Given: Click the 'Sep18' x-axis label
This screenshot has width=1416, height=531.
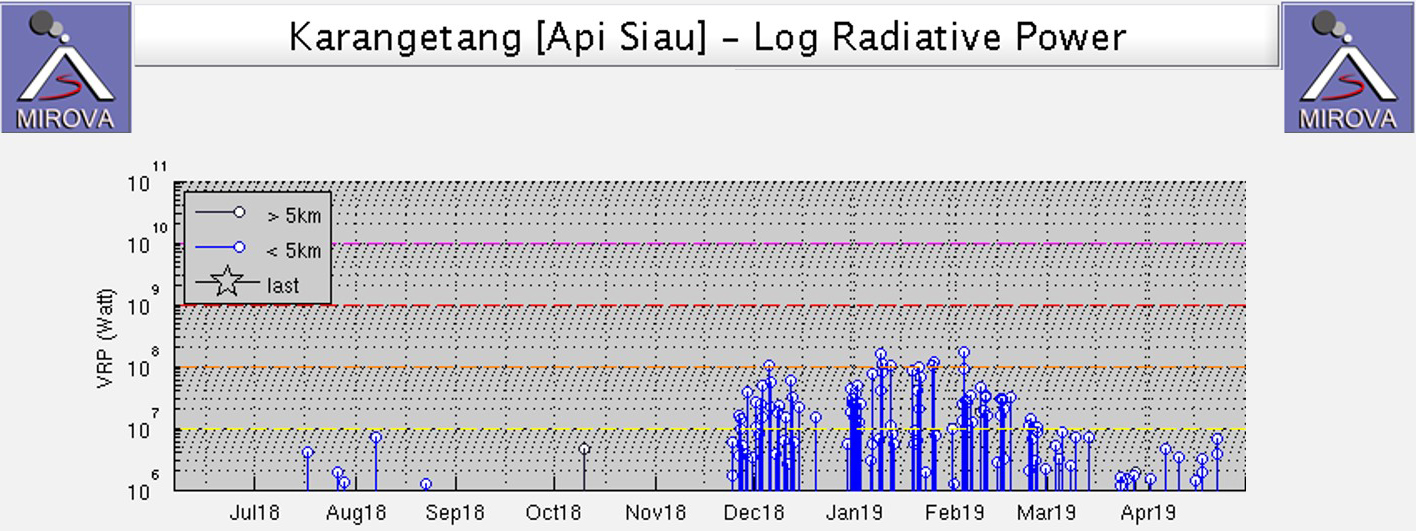Looking at the screenshot, I should [x=455, y=513].
